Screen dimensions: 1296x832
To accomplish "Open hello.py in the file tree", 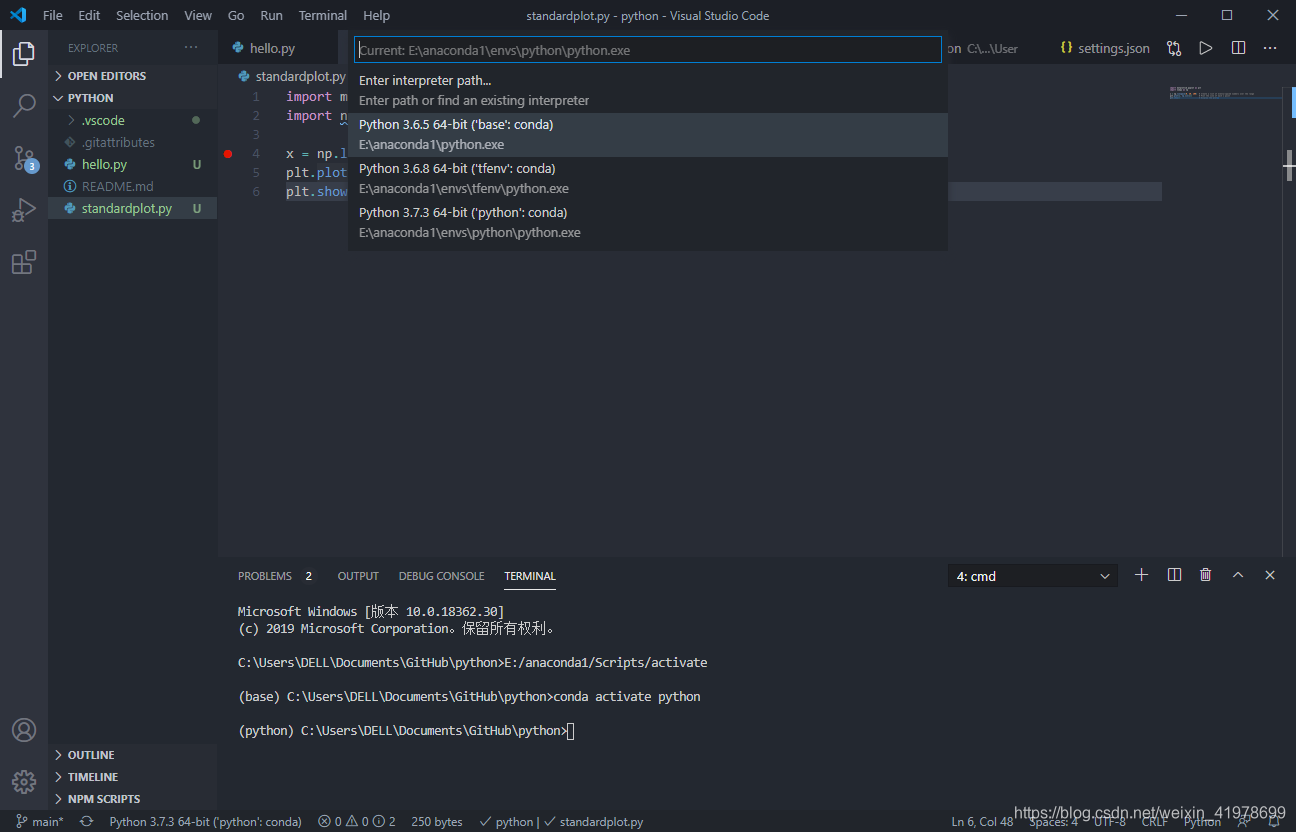I will point(132,164).
